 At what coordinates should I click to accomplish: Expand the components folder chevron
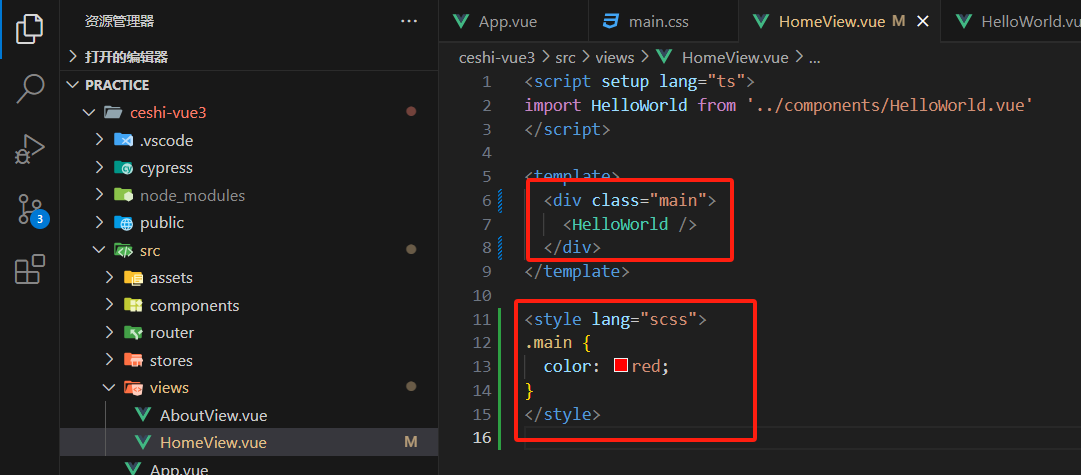tap(109, 305)
